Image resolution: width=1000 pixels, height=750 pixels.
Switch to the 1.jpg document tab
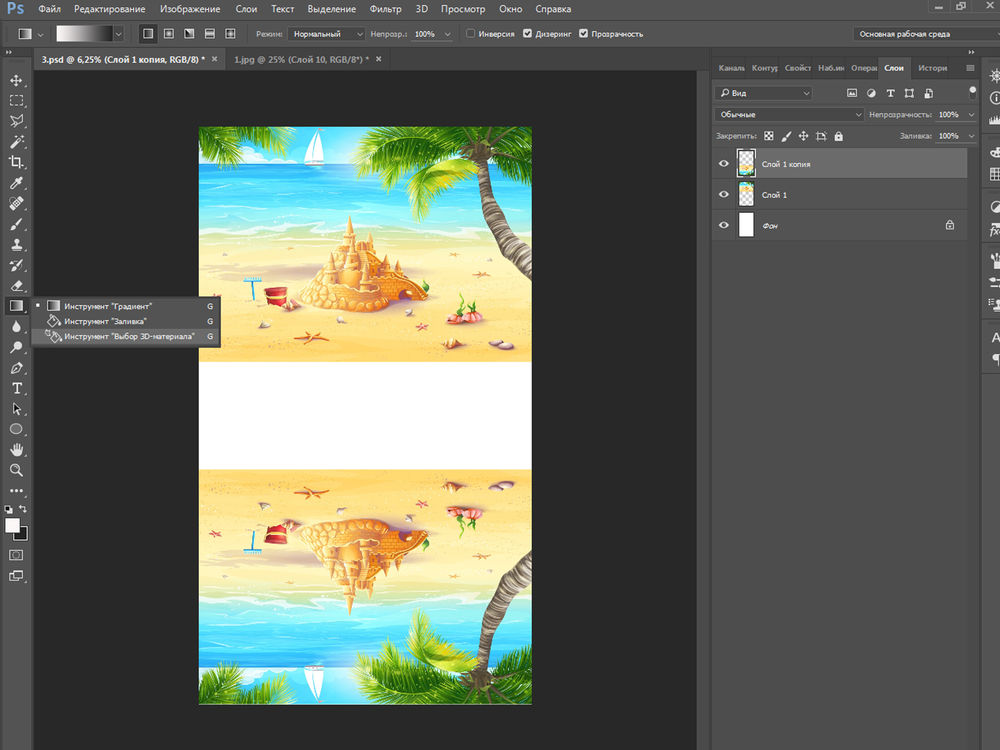298,60
